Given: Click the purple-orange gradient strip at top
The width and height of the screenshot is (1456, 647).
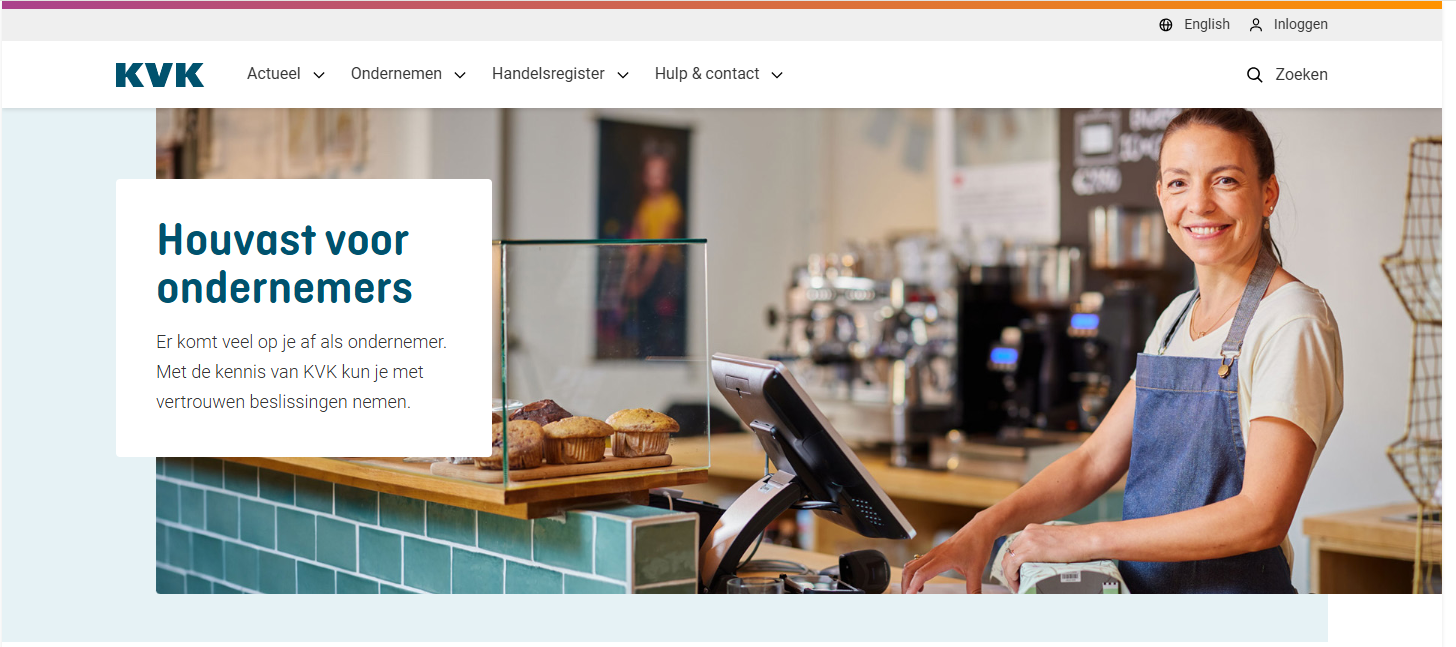Looking at the screenshot, I should pyautogui.click(x=728, y=4).
